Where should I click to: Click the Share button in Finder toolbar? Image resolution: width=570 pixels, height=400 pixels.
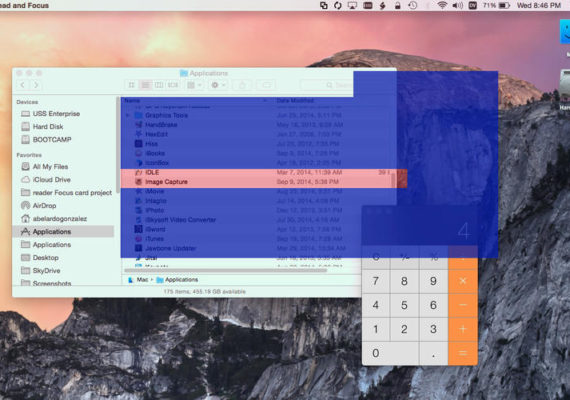(242, 85)
